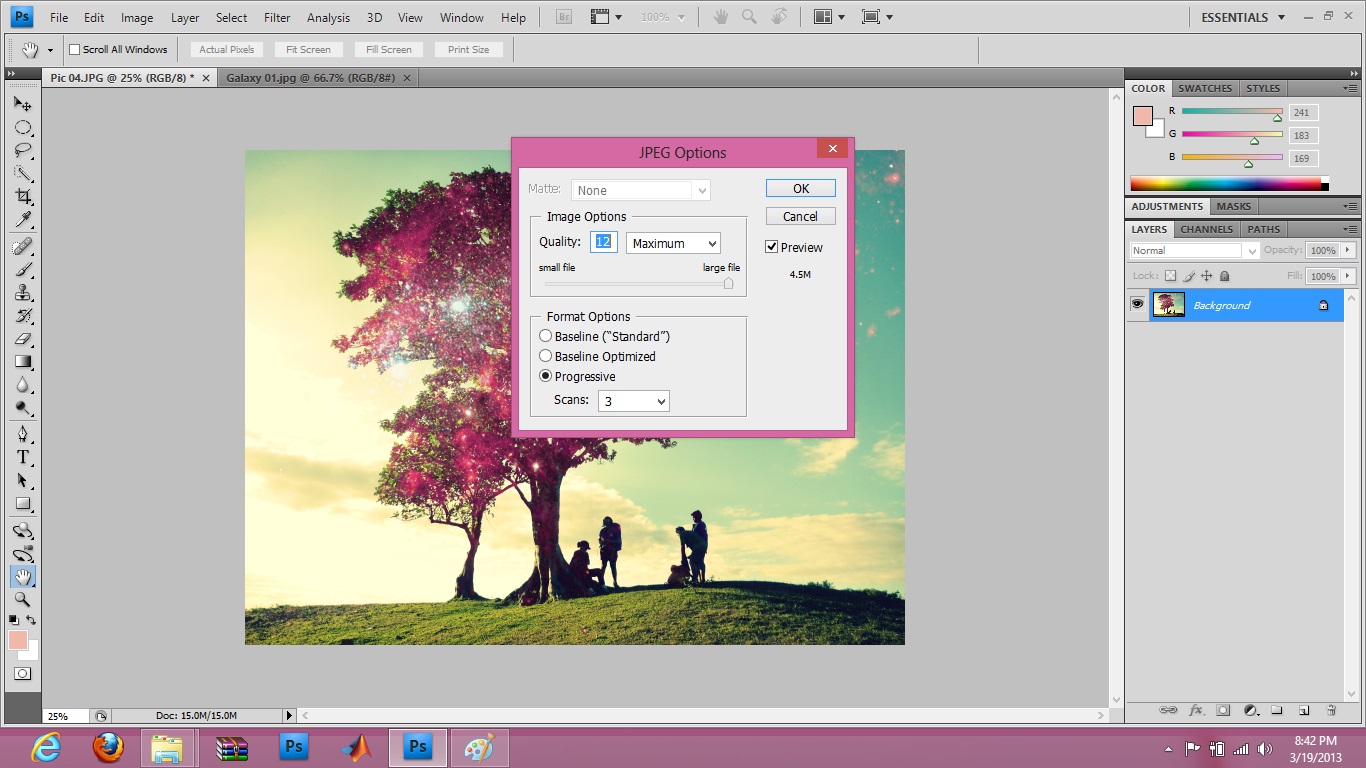This screenshot has height=768, width=1366.
Task: Click OK in JPEG Options
Action: pyautogui.click(x=800, y=189)
